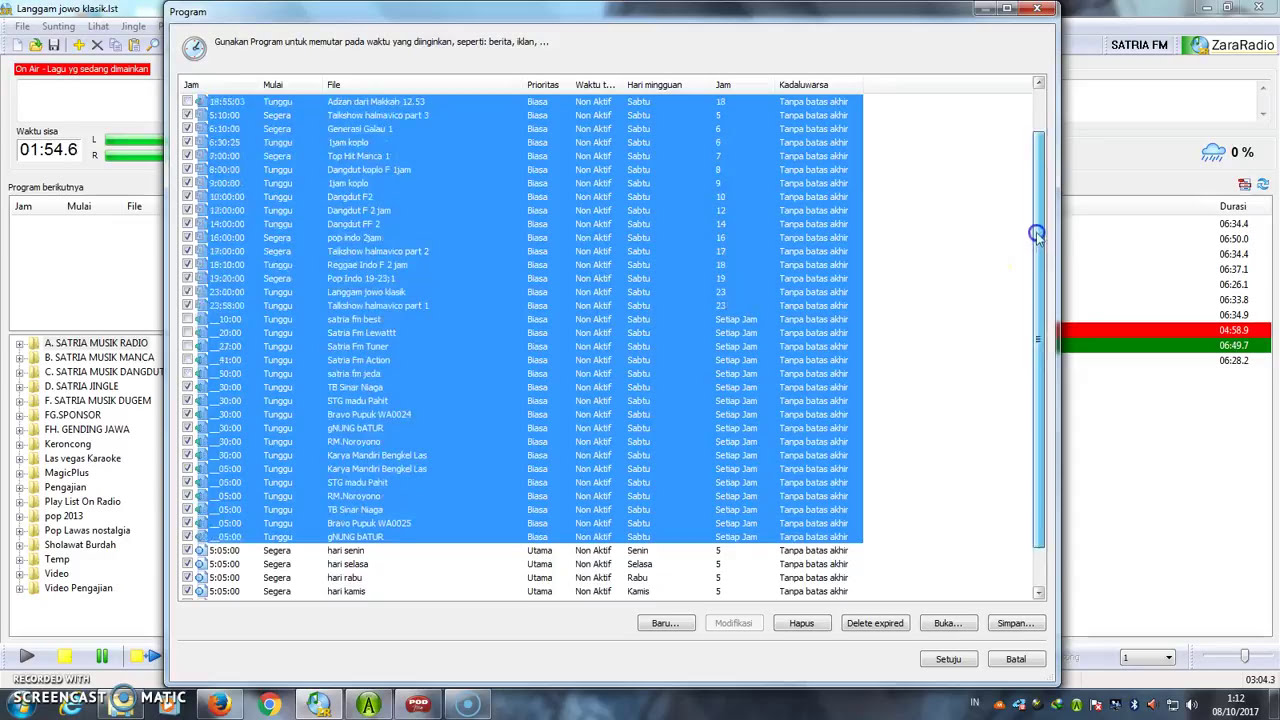Screen dimensions: 1280x720
Task: Click the Buka... button
Action: click(947, 623)
